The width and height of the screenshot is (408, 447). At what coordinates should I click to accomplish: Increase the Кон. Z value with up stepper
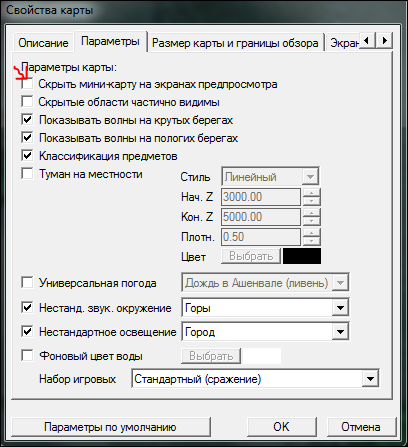tap(311, 213)
